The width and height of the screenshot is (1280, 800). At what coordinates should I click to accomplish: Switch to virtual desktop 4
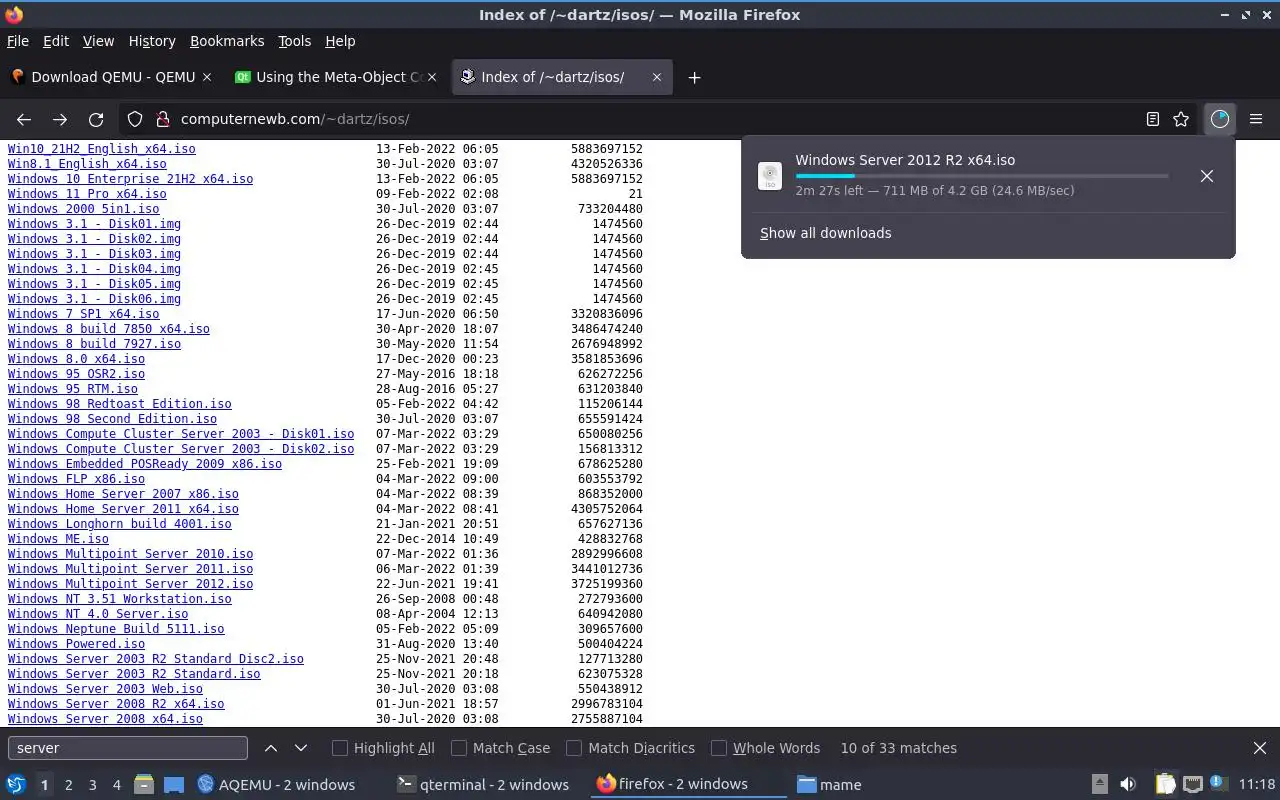pos(116,785)
